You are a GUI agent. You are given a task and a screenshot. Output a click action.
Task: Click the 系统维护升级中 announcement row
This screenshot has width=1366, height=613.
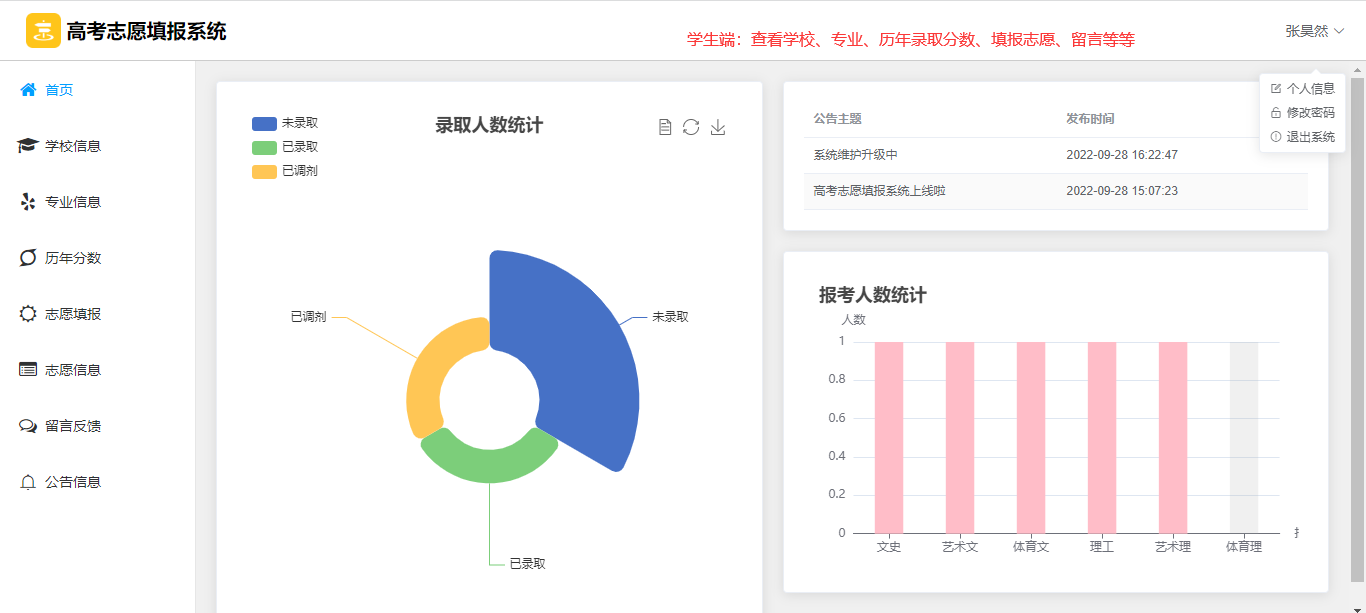point(856,155)
